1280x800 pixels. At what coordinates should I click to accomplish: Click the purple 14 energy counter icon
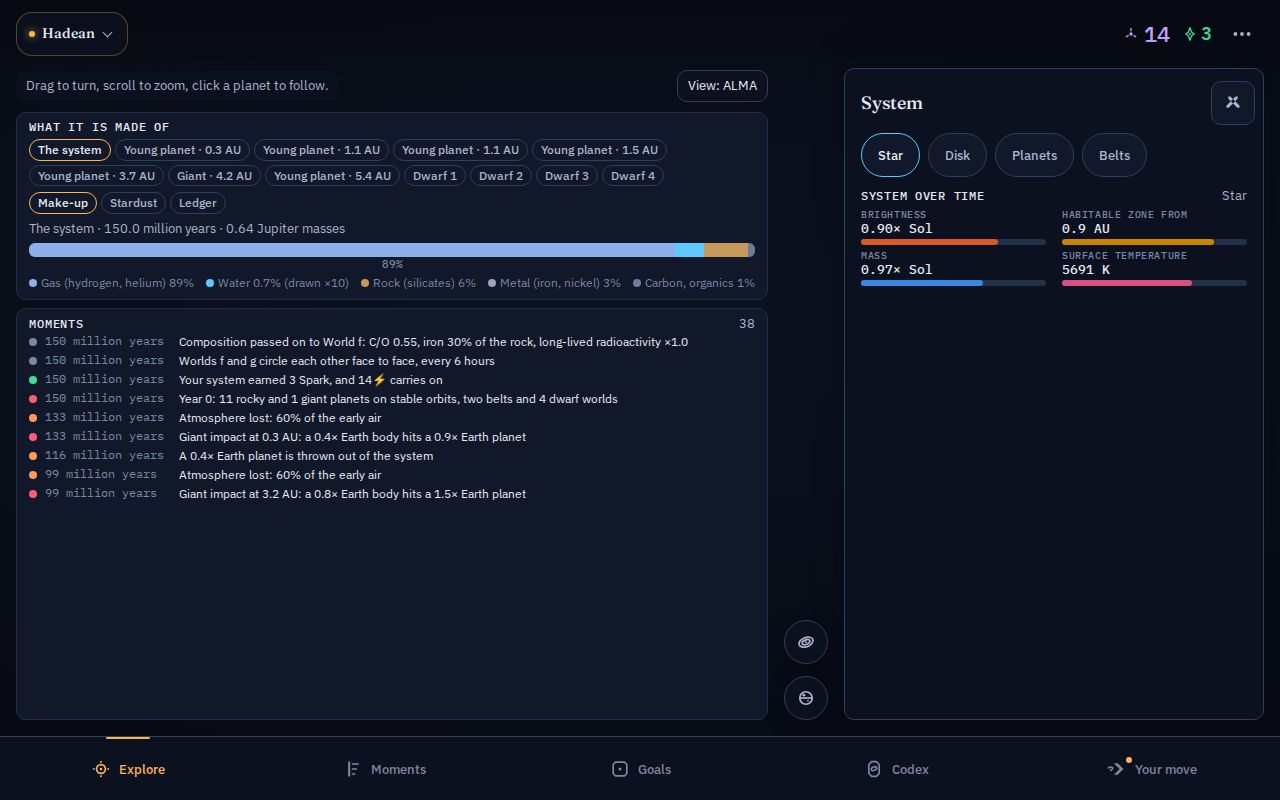[x=1131, y=34]
